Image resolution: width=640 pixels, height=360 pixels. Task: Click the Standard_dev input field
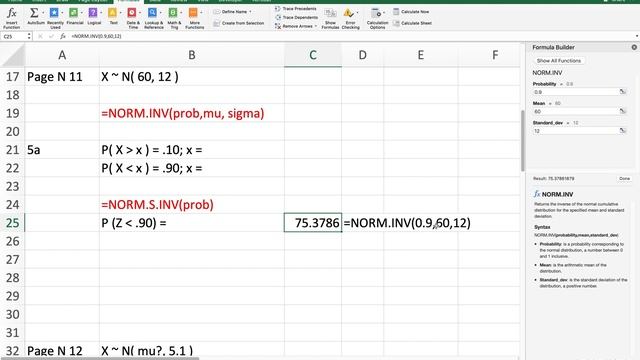coord(576,131)
